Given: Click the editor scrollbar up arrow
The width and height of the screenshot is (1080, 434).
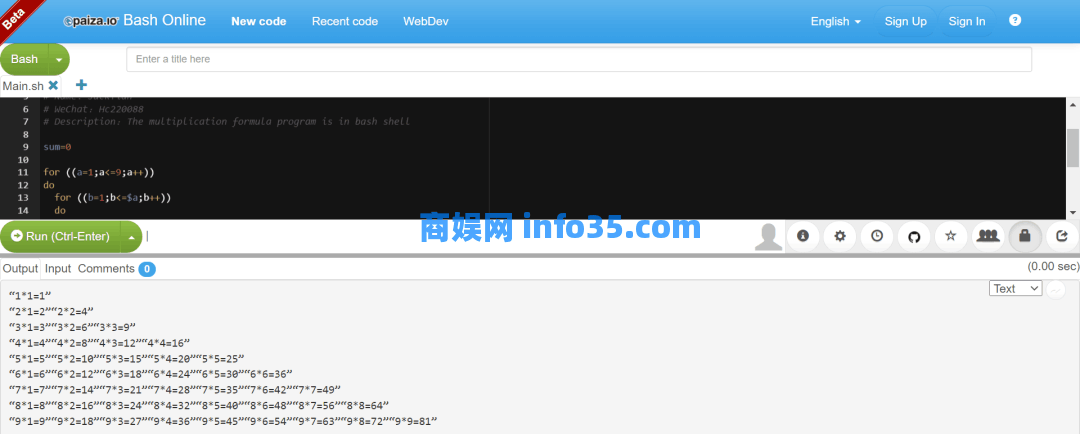Looking at the screenshot, I should point(1072,104).
